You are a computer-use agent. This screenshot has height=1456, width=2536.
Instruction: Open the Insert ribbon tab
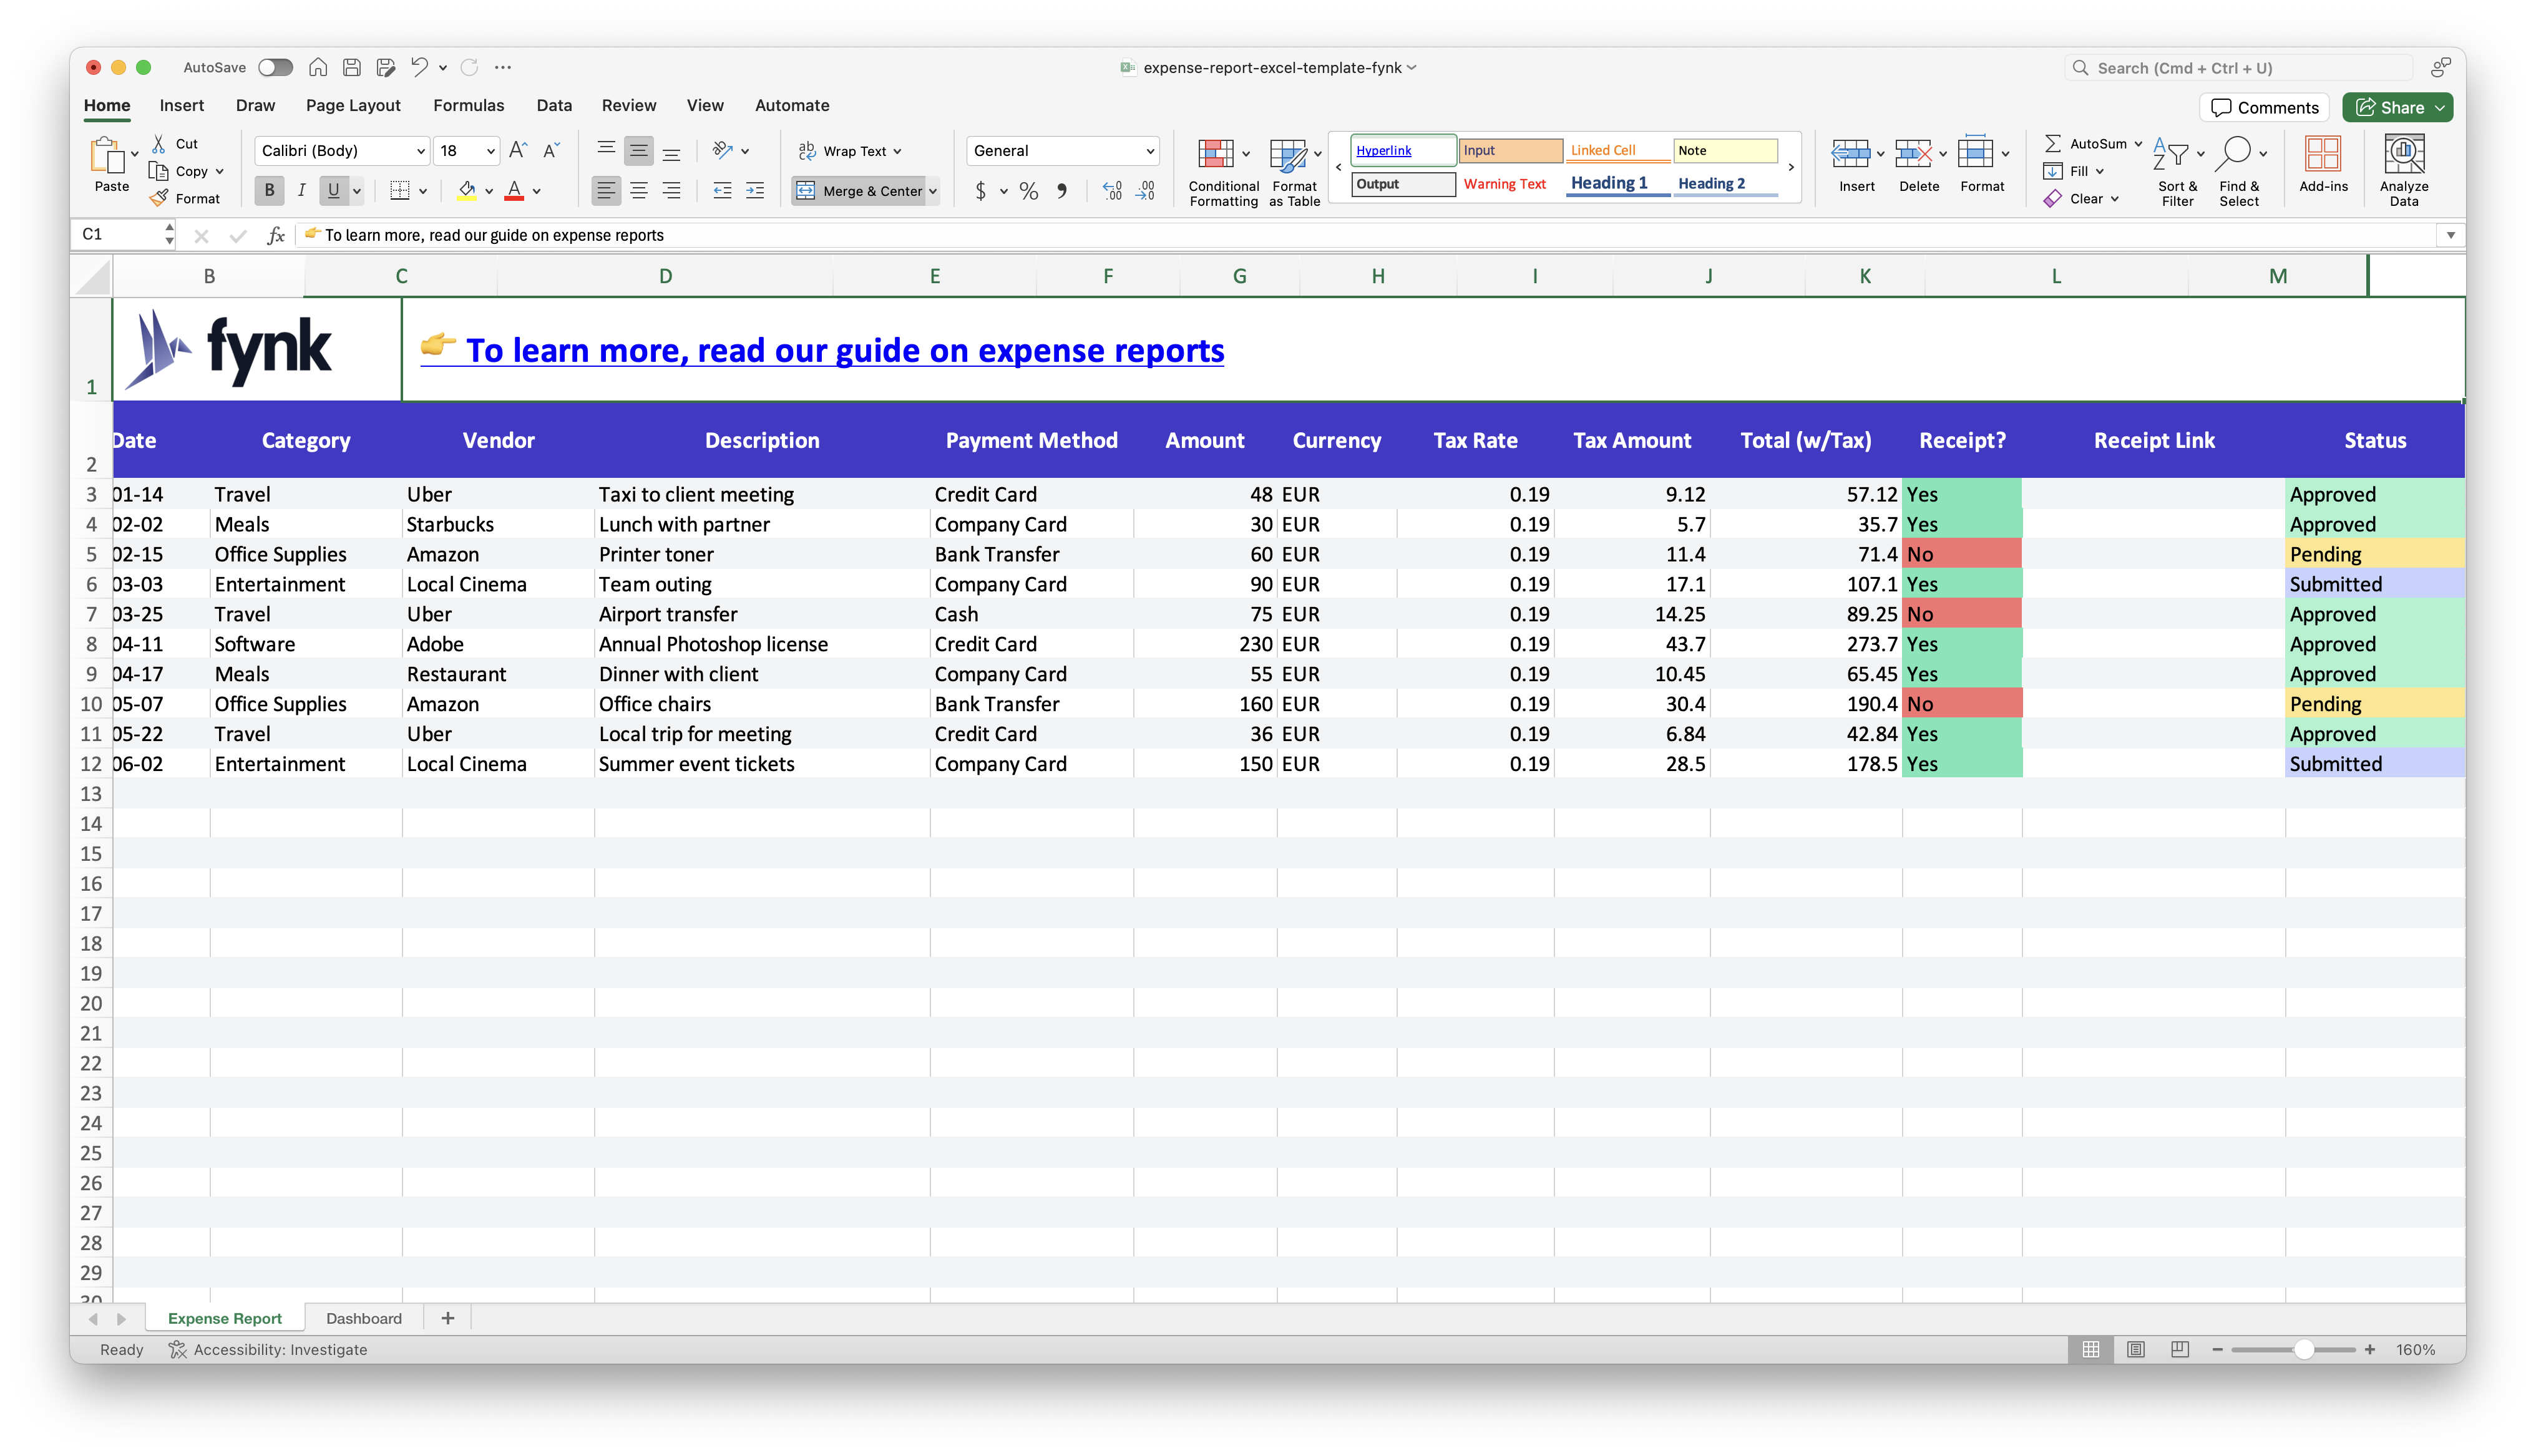click(x=181, y=105)
